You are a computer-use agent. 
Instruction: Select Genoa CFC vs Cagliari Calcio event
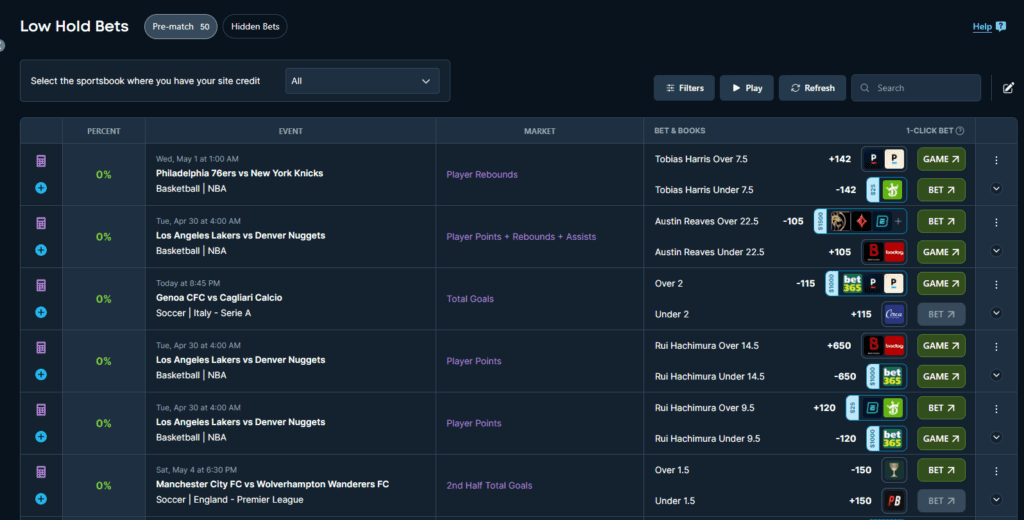219,297
